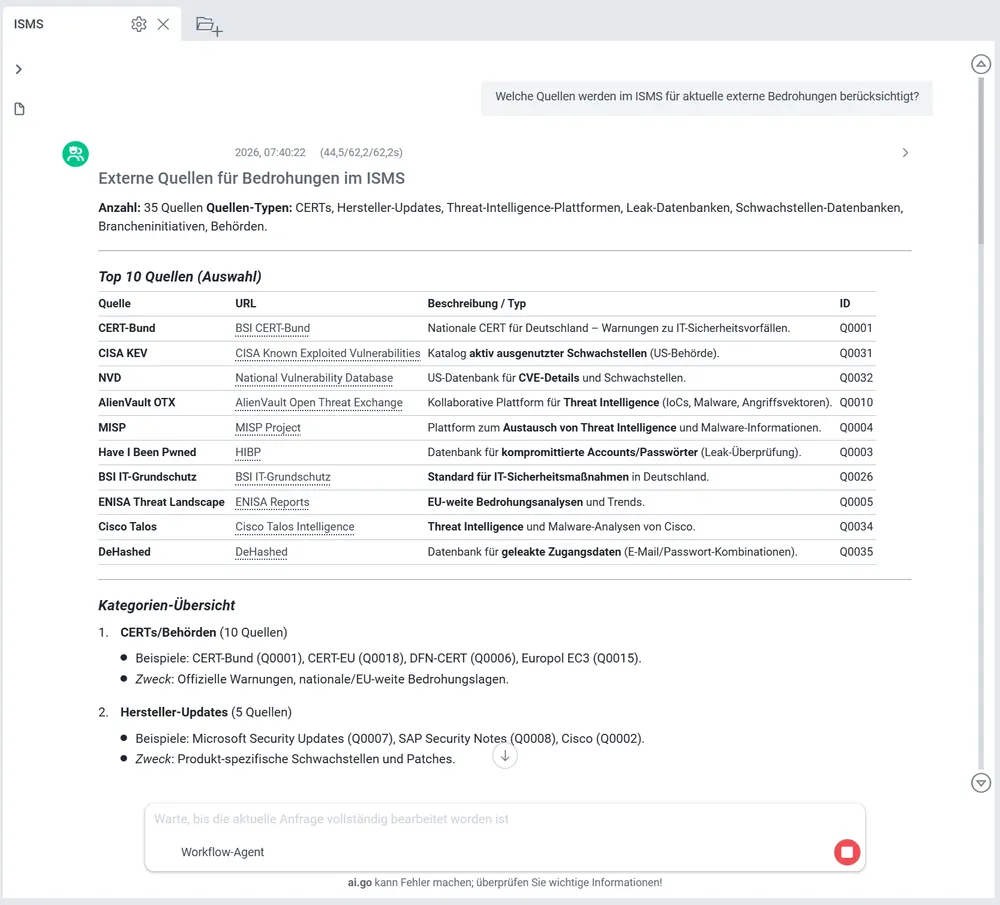Screen dimensions: 1000x905
Task: Click the timestamp '2026, 07:40:22'
Action: click(270, 152)
